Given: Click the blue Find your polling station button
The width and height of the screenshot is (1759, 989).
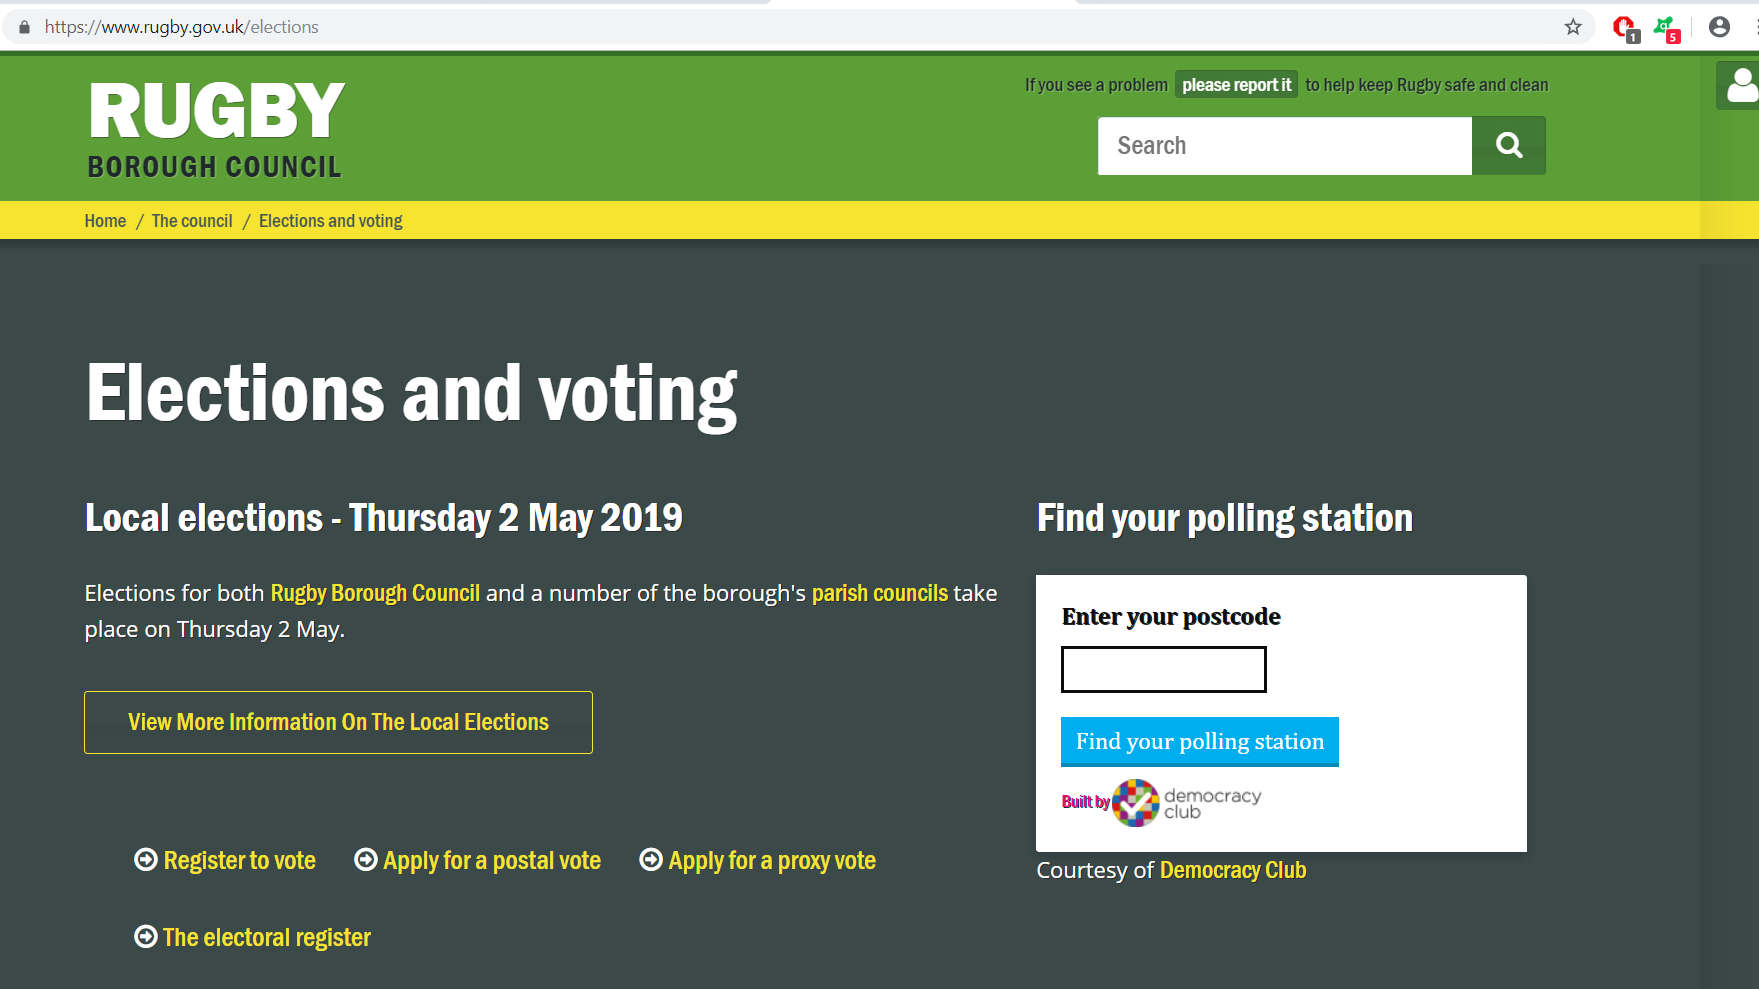Looking at the screenshot, I should tap(1199, 741).
